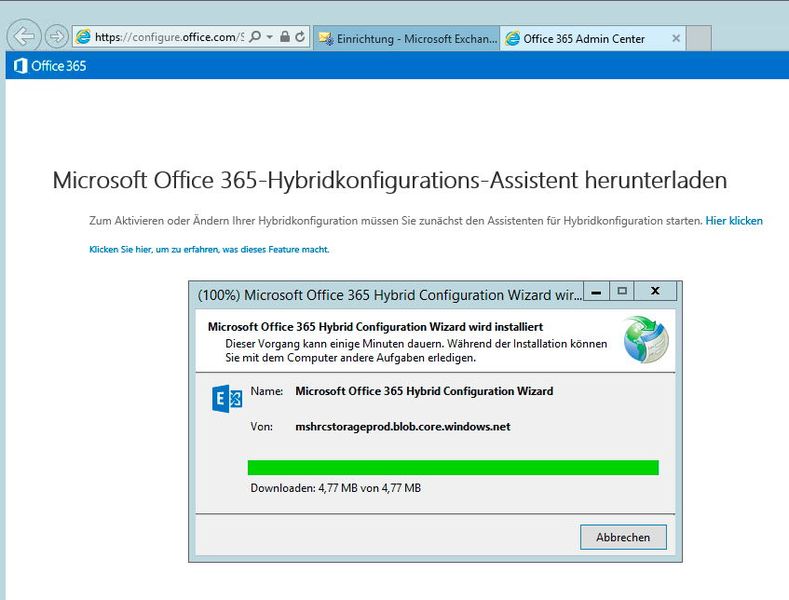The height and width of the screenshot is (600, 789).
Task: Click the security lock icon
Action: [285, 37]
